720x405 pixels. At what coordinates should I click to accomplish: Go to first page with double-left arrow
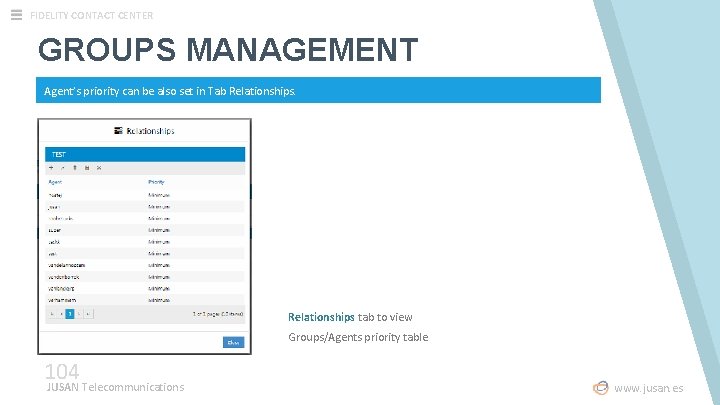click(x=52, y=314)
